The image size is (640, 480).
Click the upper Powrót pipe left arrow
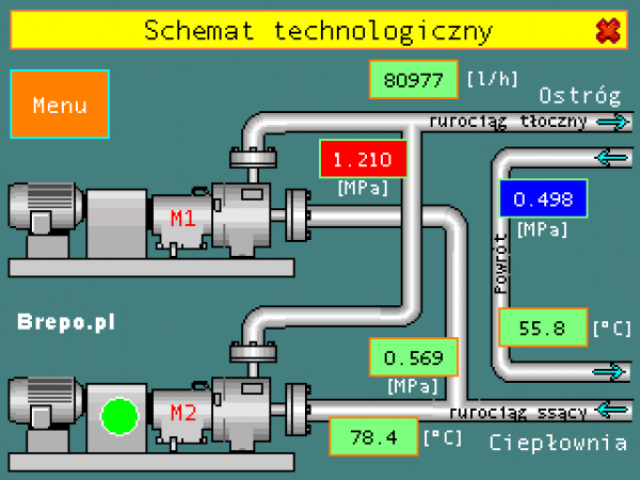[x=612, y=158]
